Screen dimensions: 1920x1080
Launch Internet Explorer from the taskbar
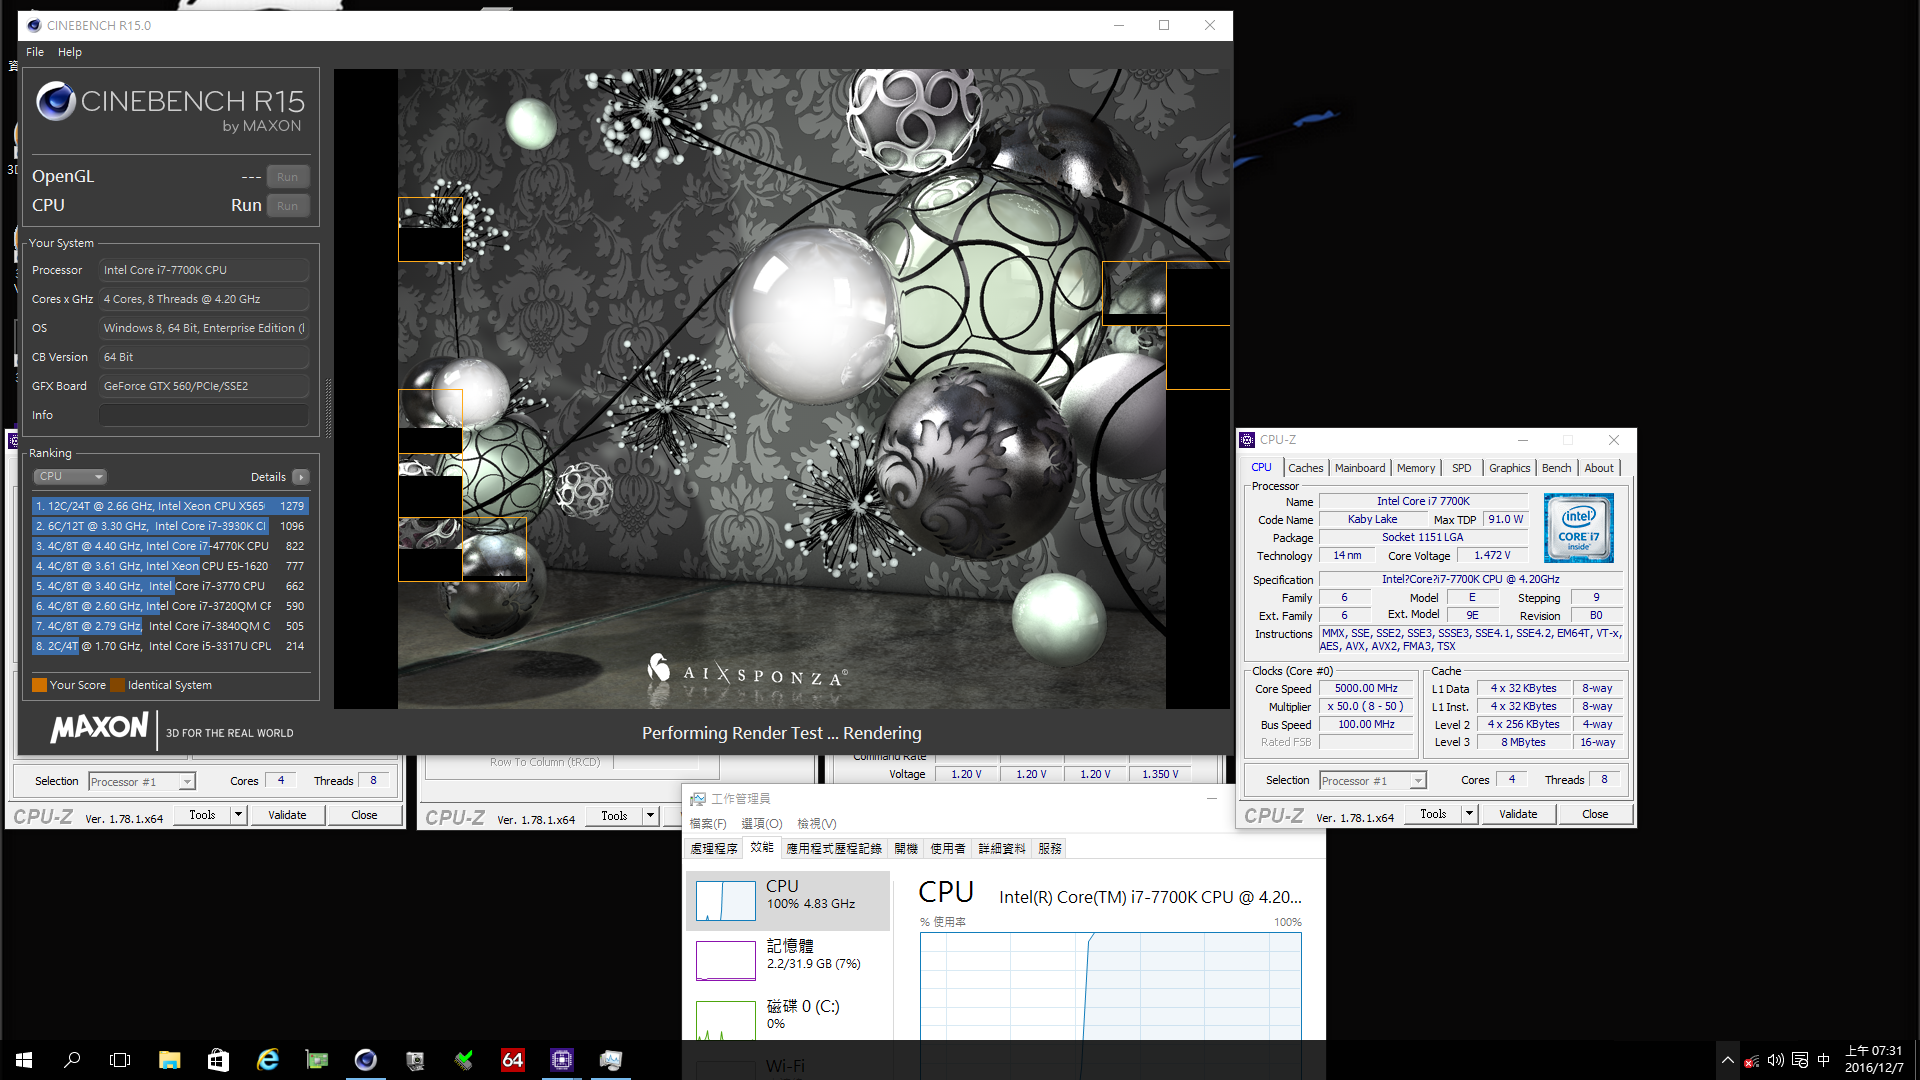pos(267,1060)
